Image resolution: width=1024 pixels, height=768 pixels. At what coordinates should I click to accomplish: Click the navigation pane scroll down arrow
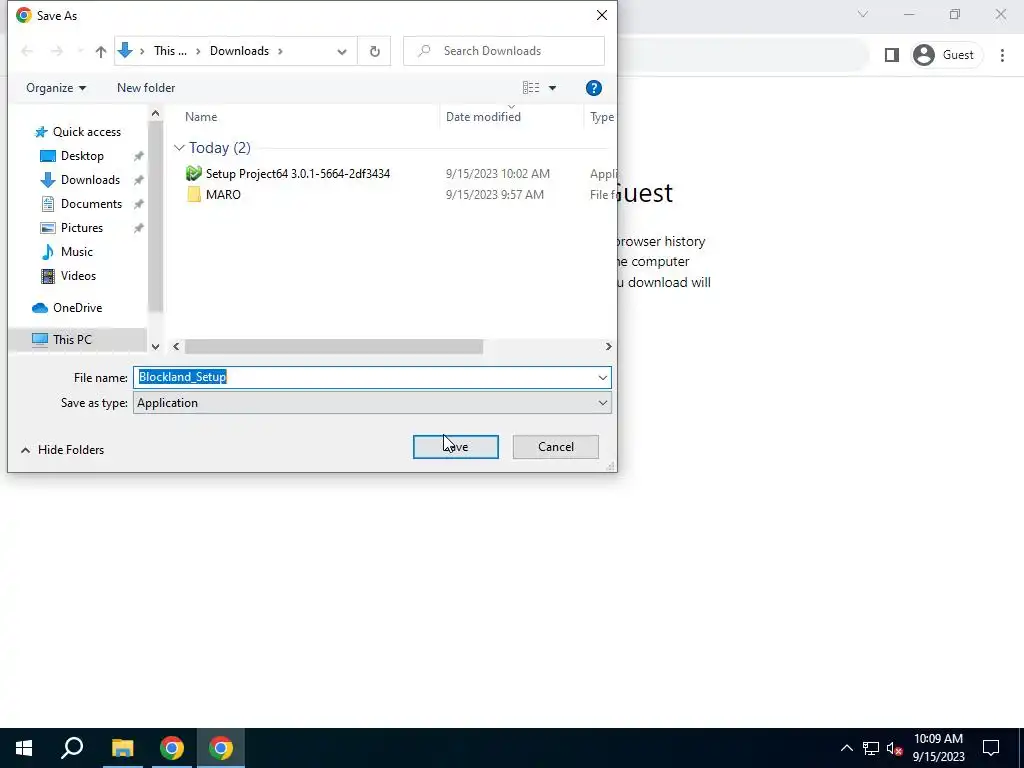click(155, 347)
